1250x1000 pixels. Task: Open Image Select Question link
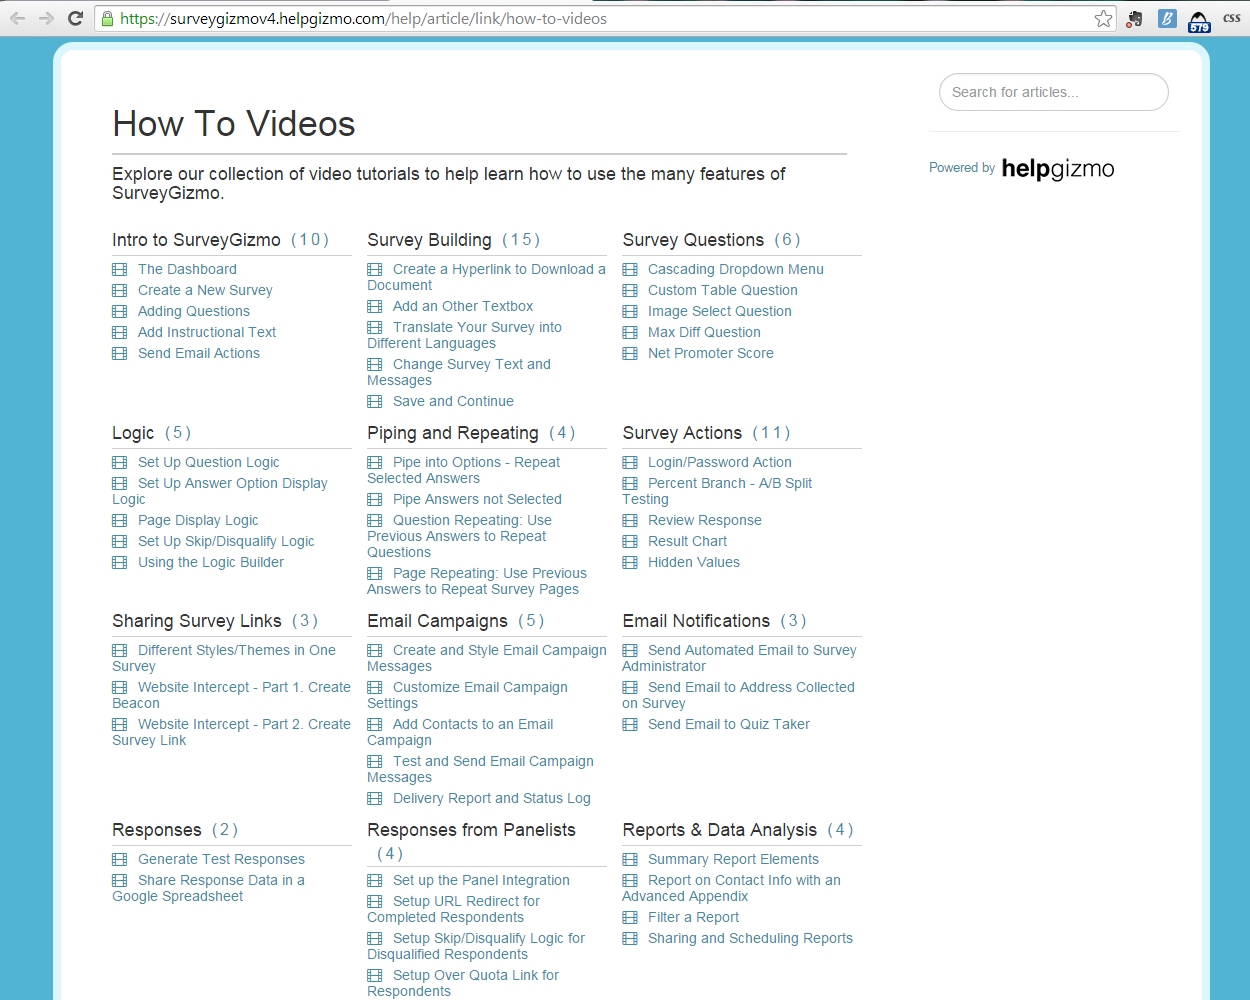click(720, 311)
